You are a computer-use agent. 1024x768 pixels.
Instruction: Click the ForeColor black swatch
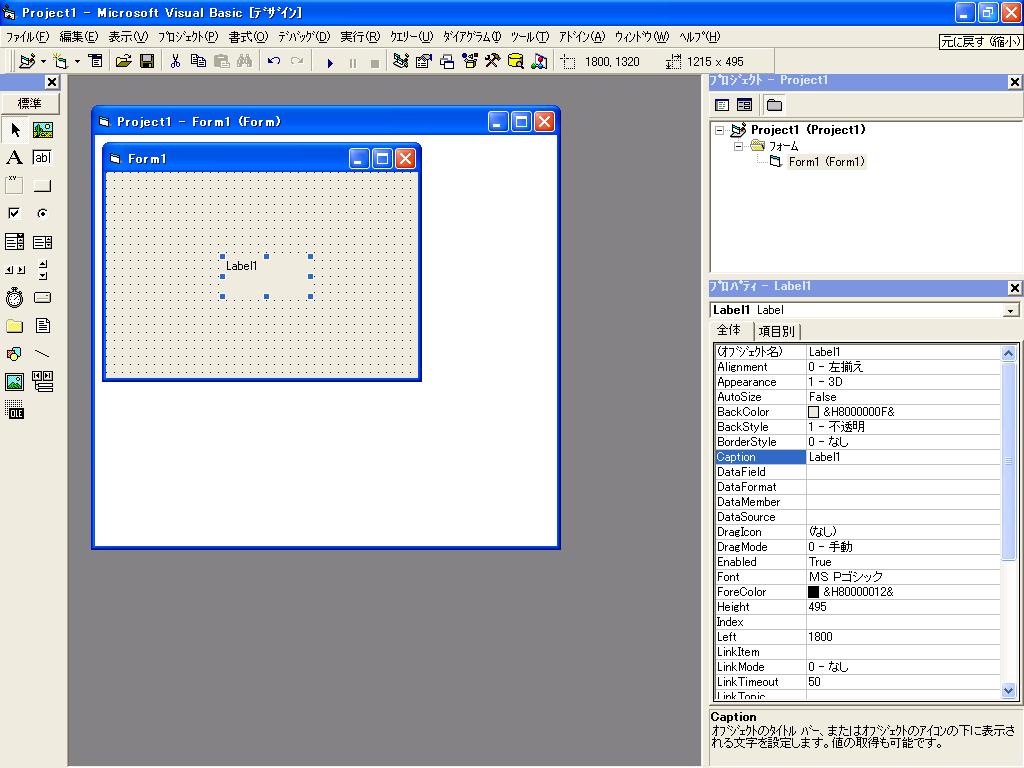[x=813, y=592]
